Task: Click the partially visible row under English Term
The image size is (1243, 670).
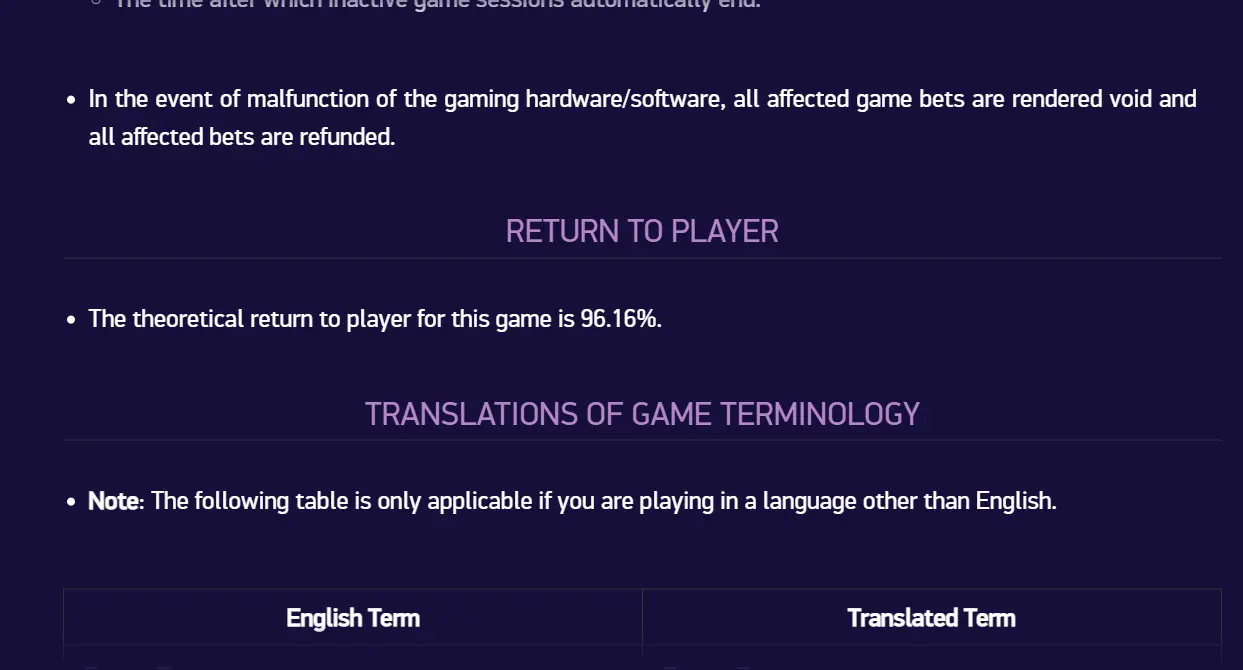Action: (x=353, y=658)
